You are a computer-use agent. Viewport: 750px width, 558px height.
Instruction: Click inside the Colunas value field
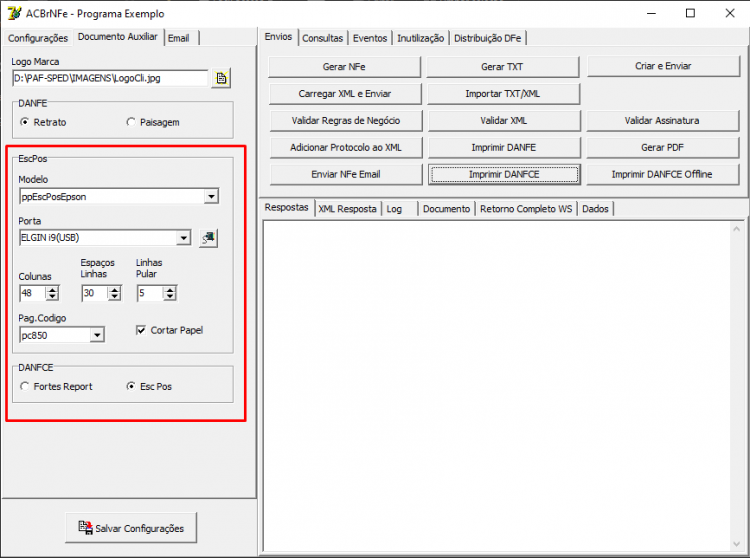coord(33,293)
